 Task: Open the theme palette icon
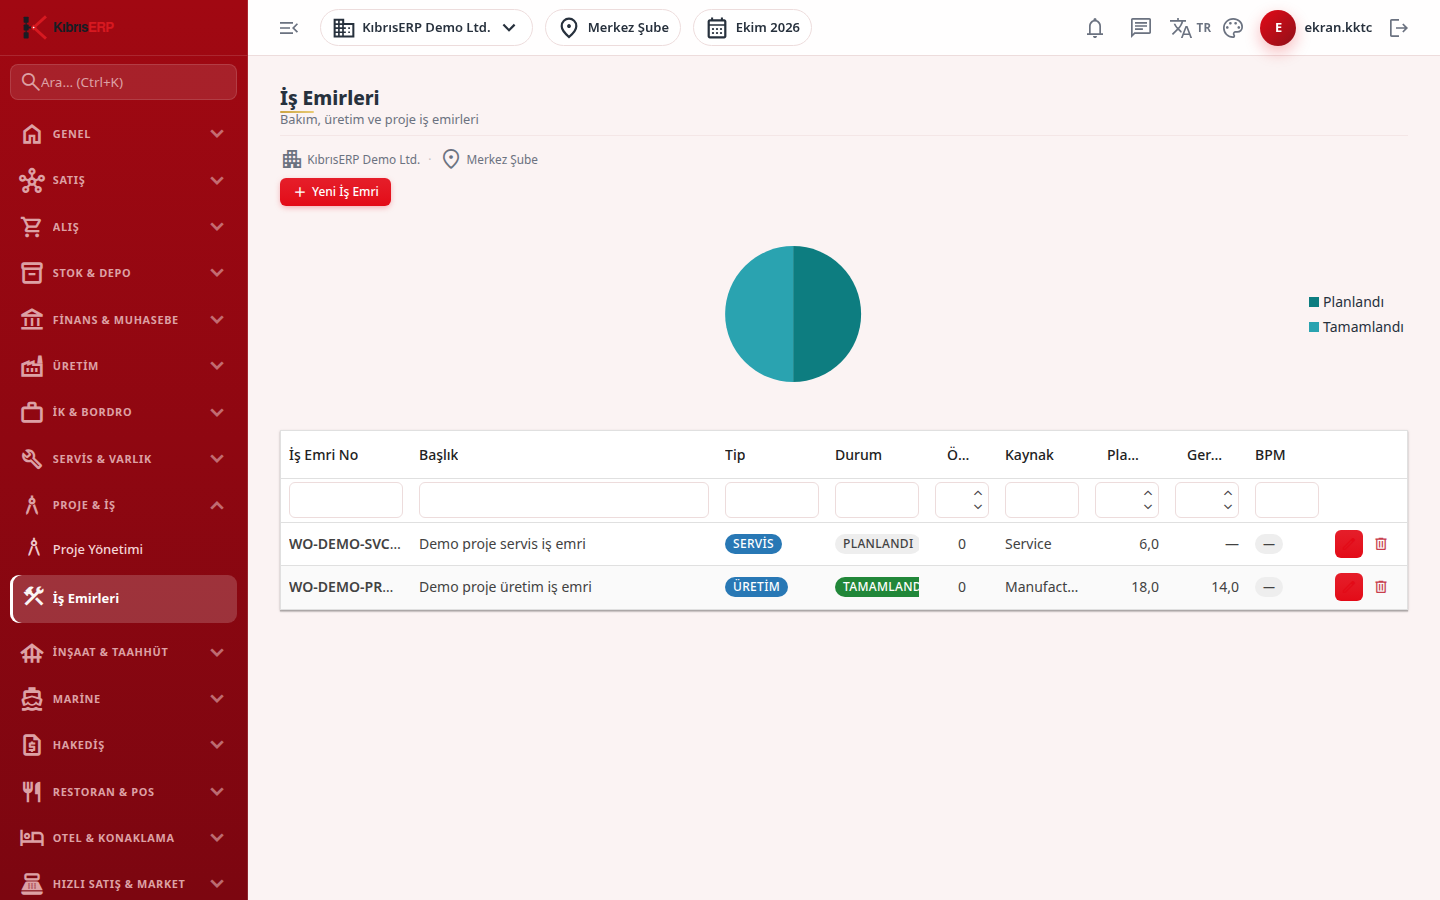coord(1233,28)
